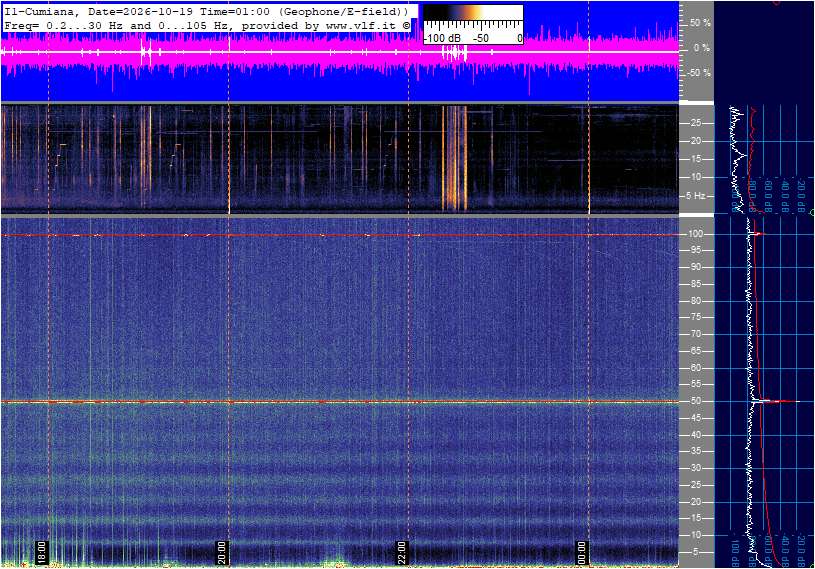Click the 15 tick on upper geophone axis
The height and width of the screenshot is (569, 815).
(x=695, y=159)
